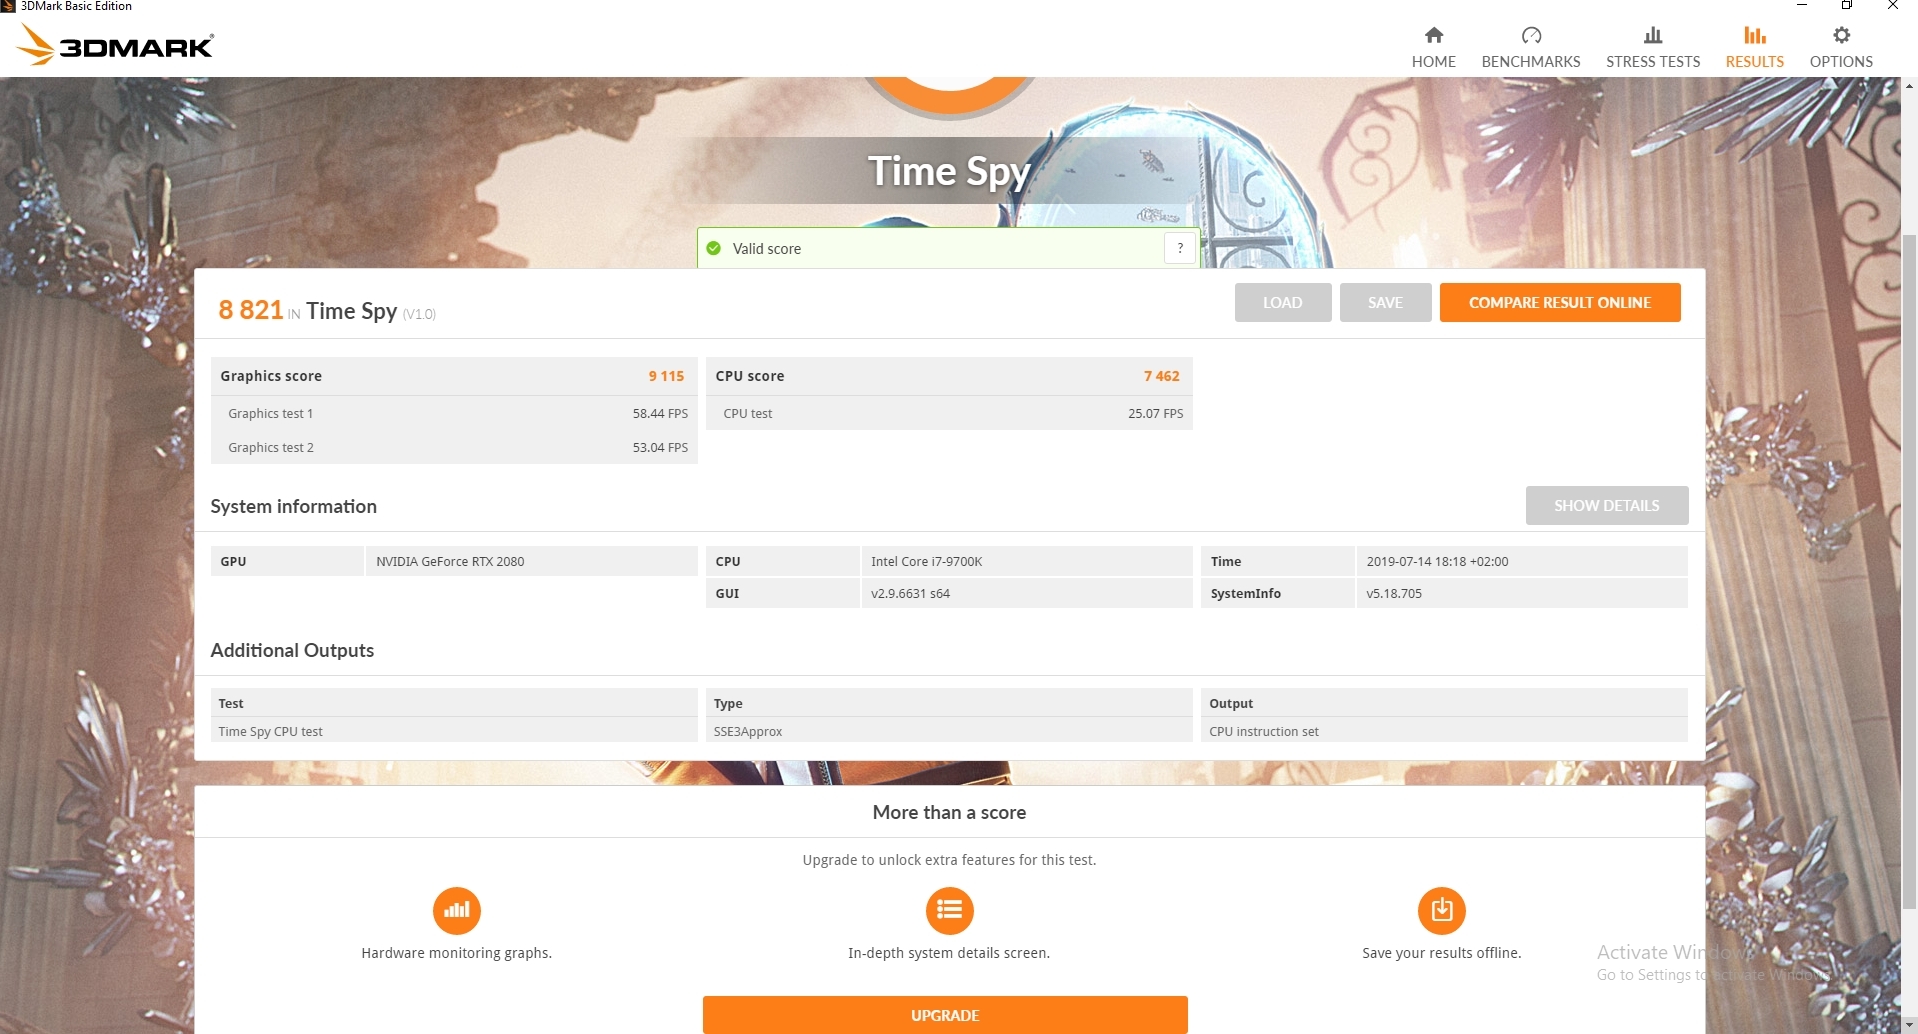Screen dimensions: 1918x1034
Task: Switch to the HOME tab label
Action: 1433,61
